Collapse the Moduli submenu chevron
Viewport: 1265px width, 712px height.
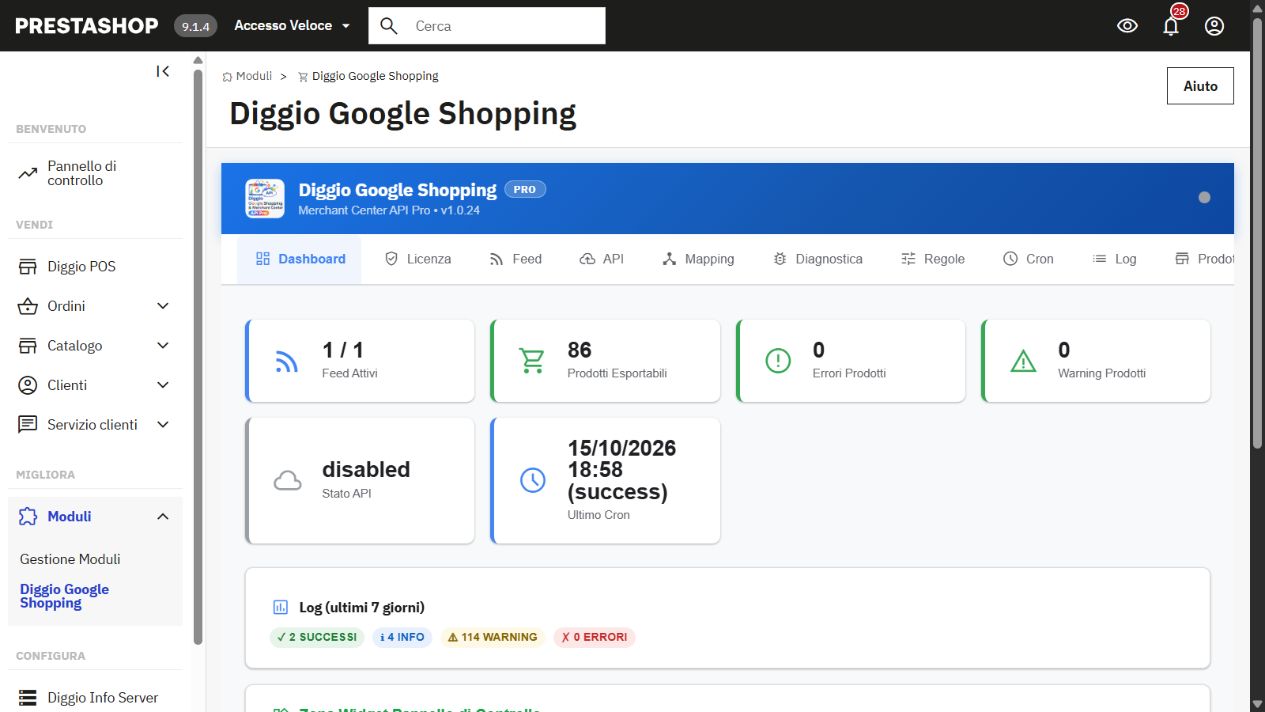point(163,517)
